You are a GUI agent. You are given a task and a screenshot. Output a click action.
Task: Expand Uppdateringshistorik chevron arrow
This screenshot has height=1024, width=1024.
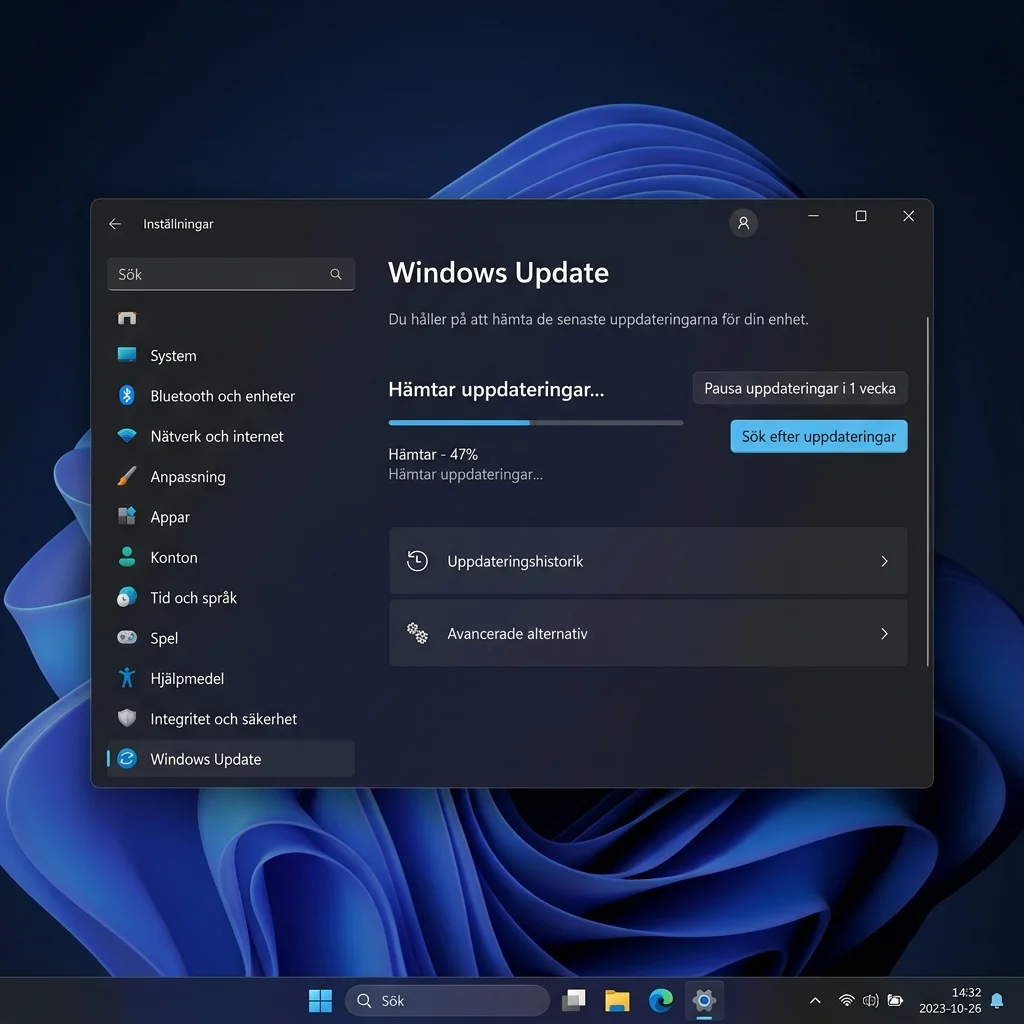[x=884, y=561]
